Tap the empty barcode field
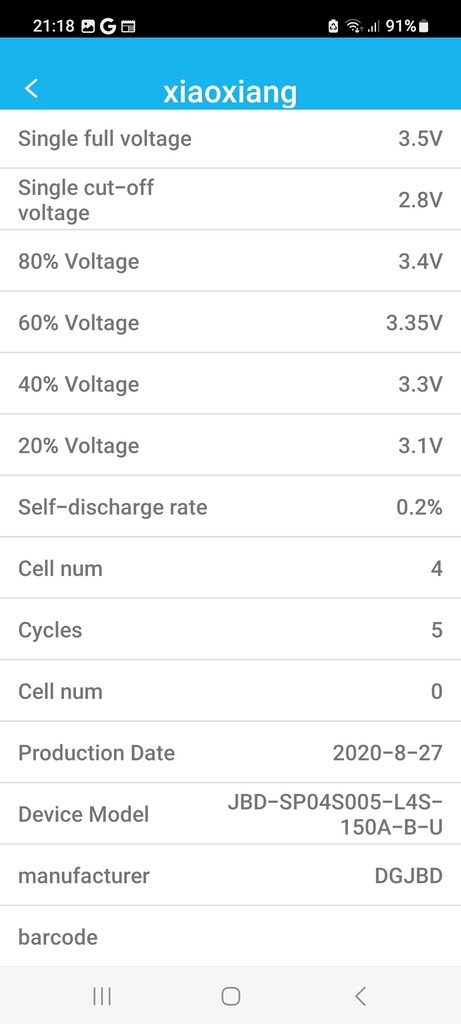Screen dimensions: 461x1024 point(230,936)
